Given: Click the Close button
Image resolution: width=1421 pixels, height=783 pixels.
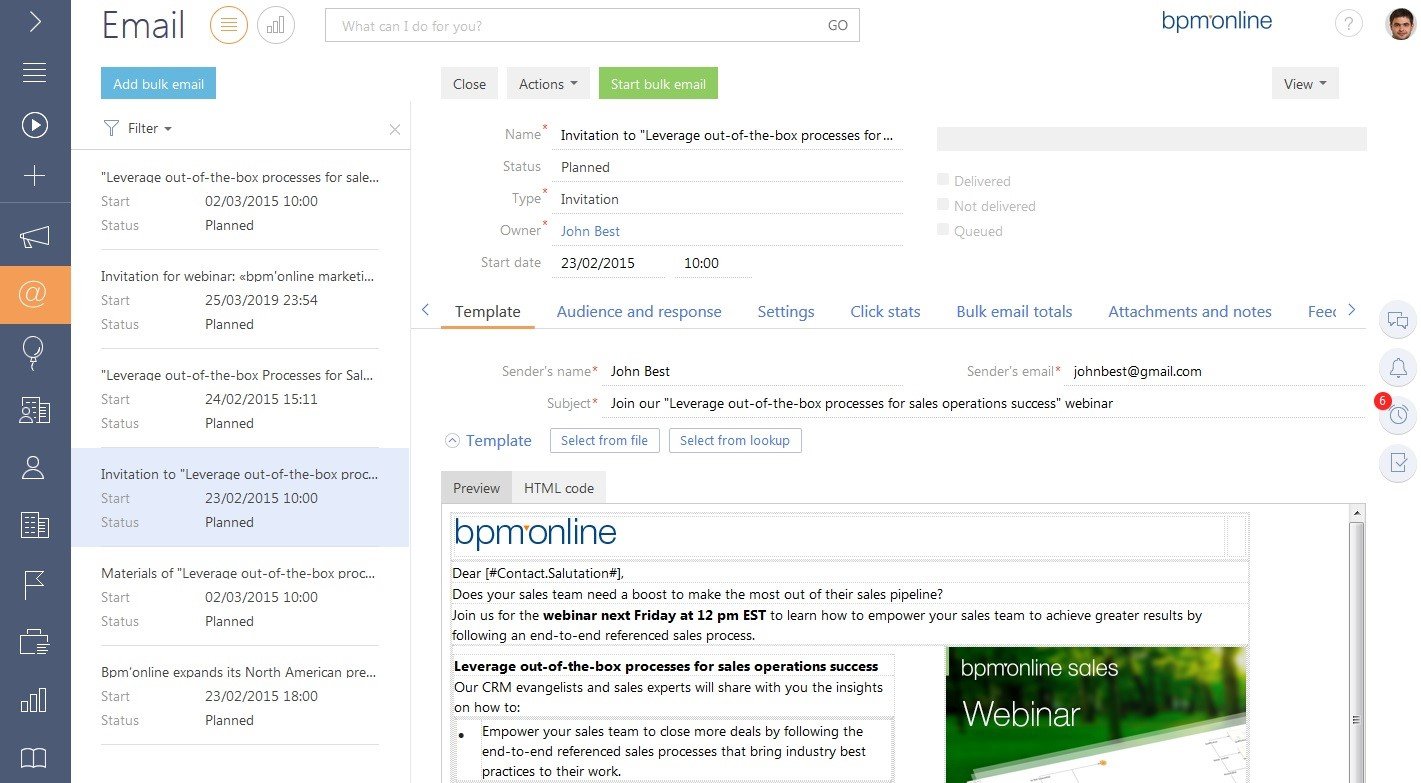Looking at the screenshot, I should point(469,84).
